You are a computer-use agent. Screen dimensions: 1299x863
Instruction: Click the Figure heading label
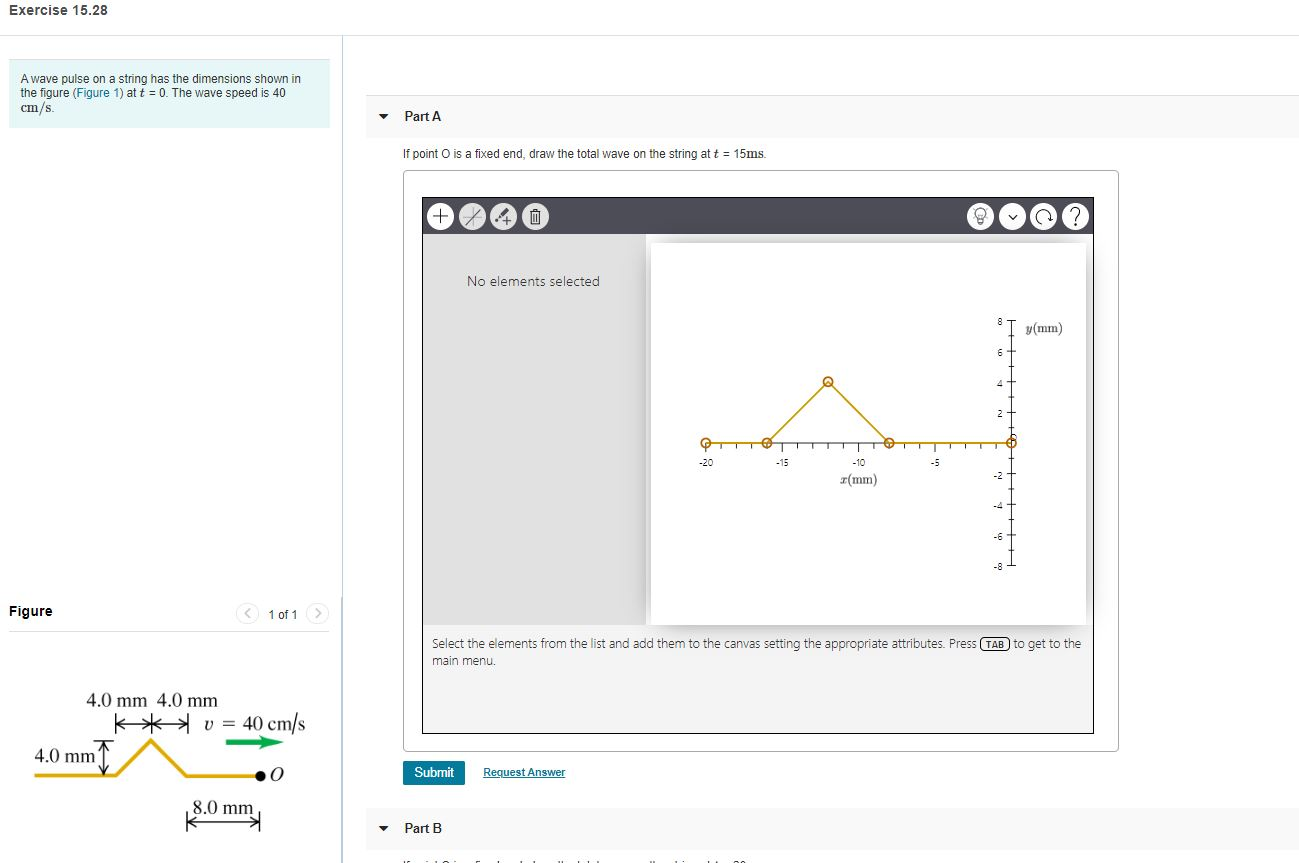click(x=31, y=611)
